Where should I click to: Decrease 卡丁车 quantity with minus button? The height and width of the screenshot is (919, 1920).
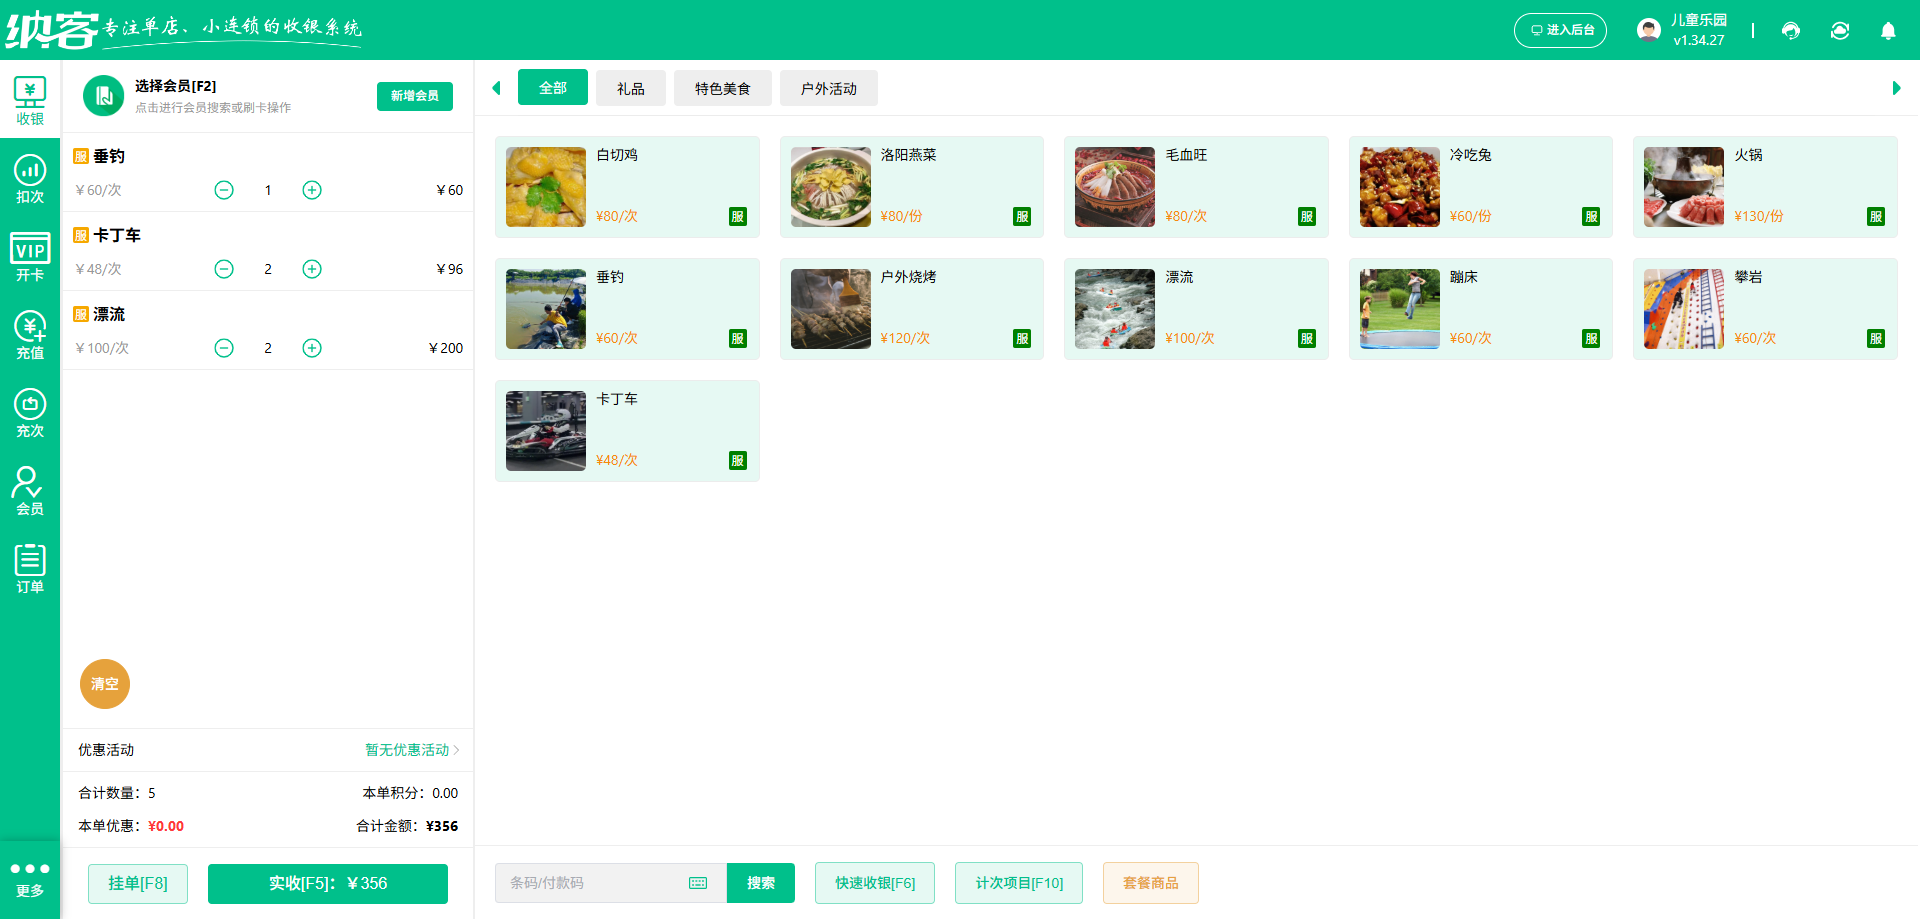(224, 269)
